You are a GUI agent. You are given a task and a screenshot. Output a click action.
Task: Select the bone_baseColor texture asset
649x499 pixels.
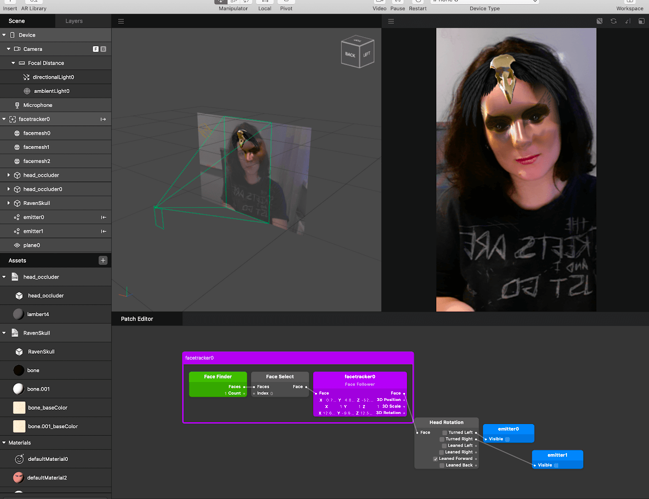click(x=55, y=408)
